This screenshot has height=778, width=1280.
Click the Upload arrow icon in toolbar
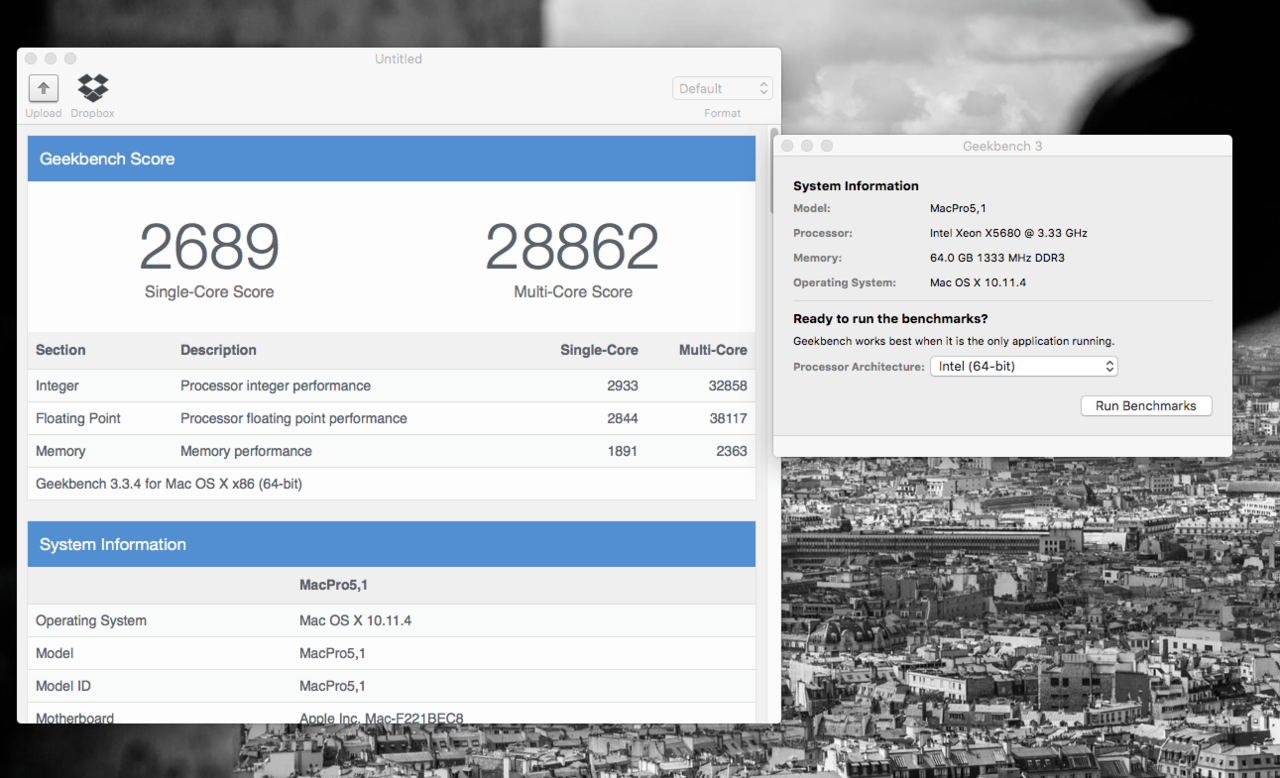[43, 88]
